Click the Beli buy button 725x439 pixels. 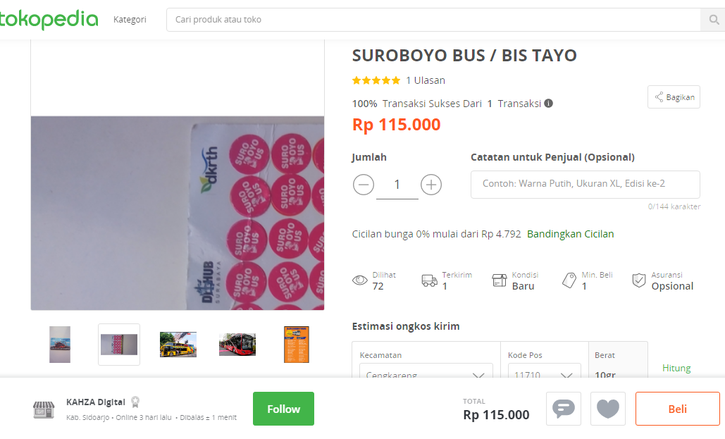pos(677,408)
